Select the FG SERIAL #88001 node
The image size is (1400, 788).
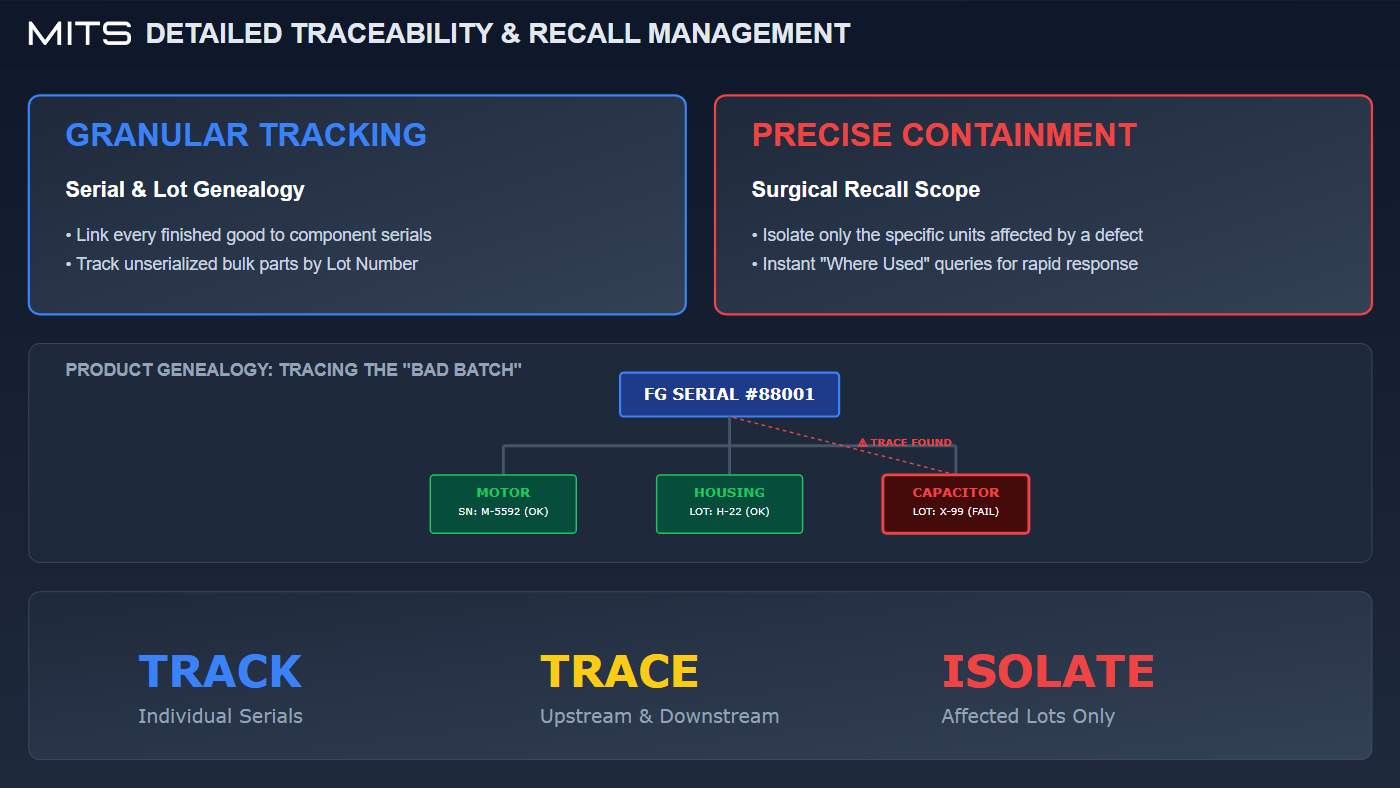[x=729, y=395]
